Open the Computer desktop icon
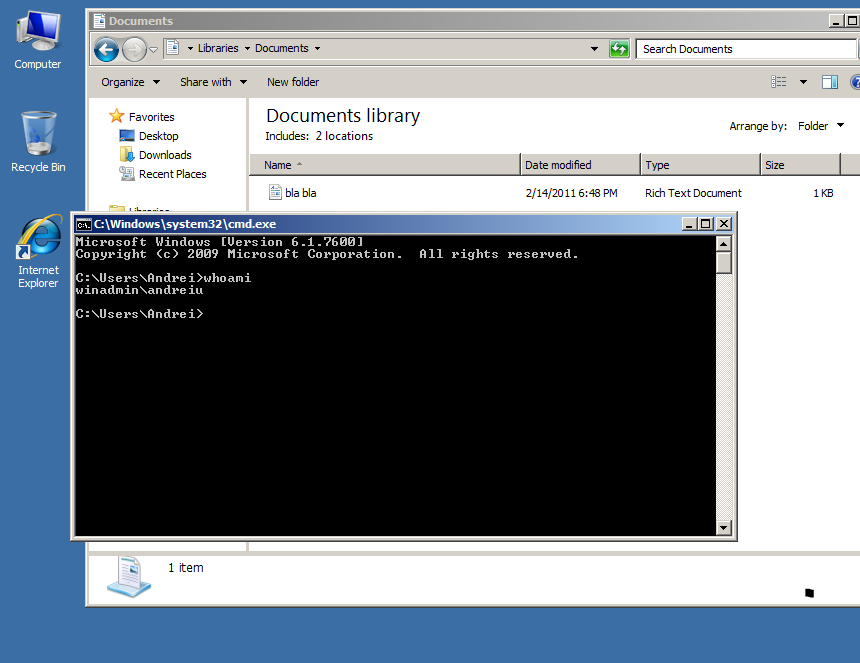 37,40
